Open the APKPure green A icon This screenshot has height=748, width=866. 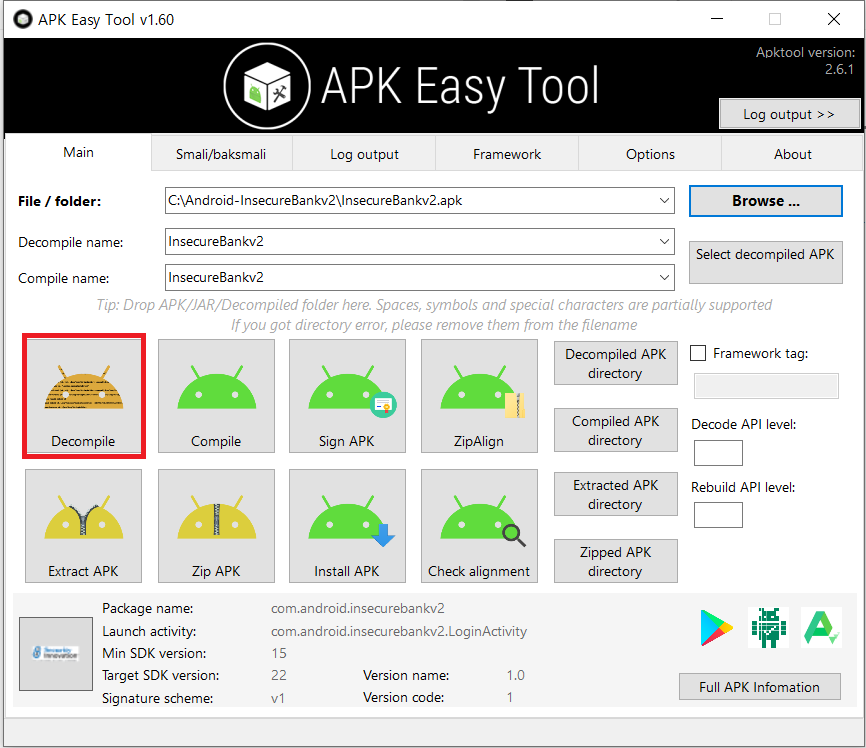[821, 628]
